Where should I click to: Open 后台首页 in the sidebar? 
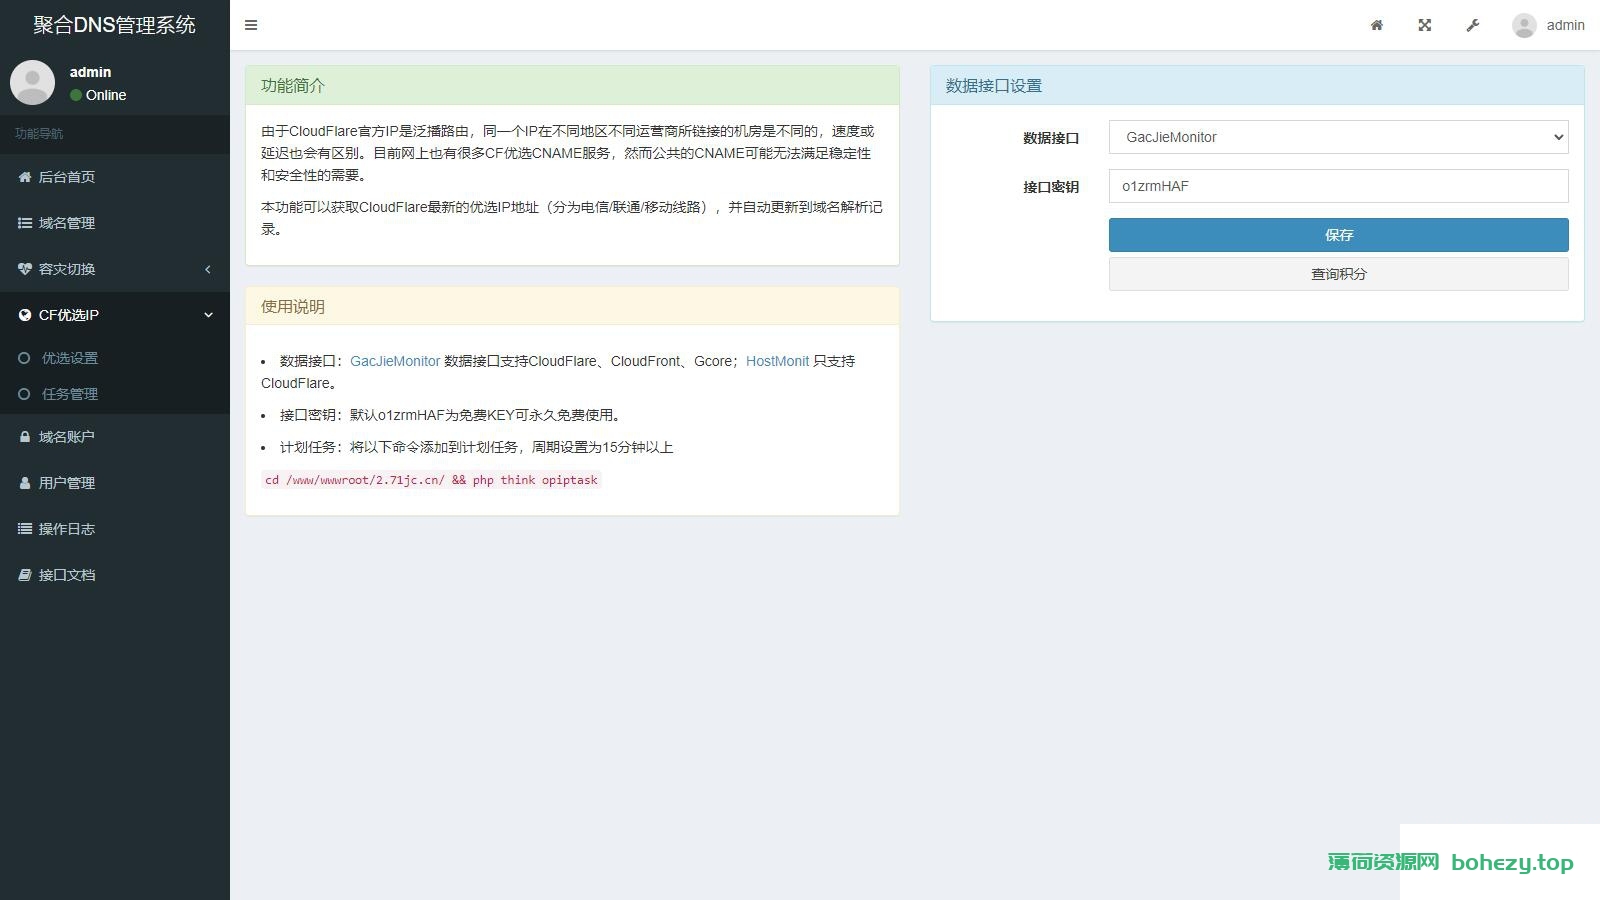pos(115,177)
